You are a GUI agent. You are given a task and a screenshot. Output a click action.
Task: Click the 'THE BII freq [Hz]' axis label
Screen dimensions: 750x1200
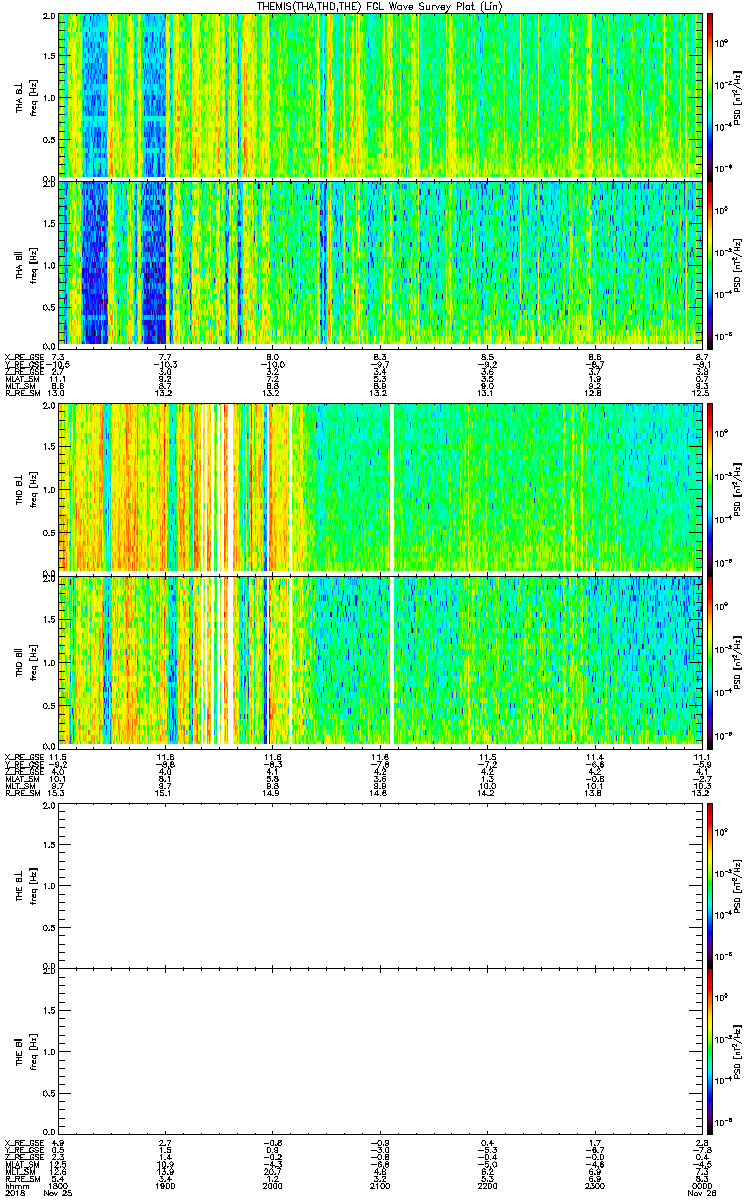25,1051
